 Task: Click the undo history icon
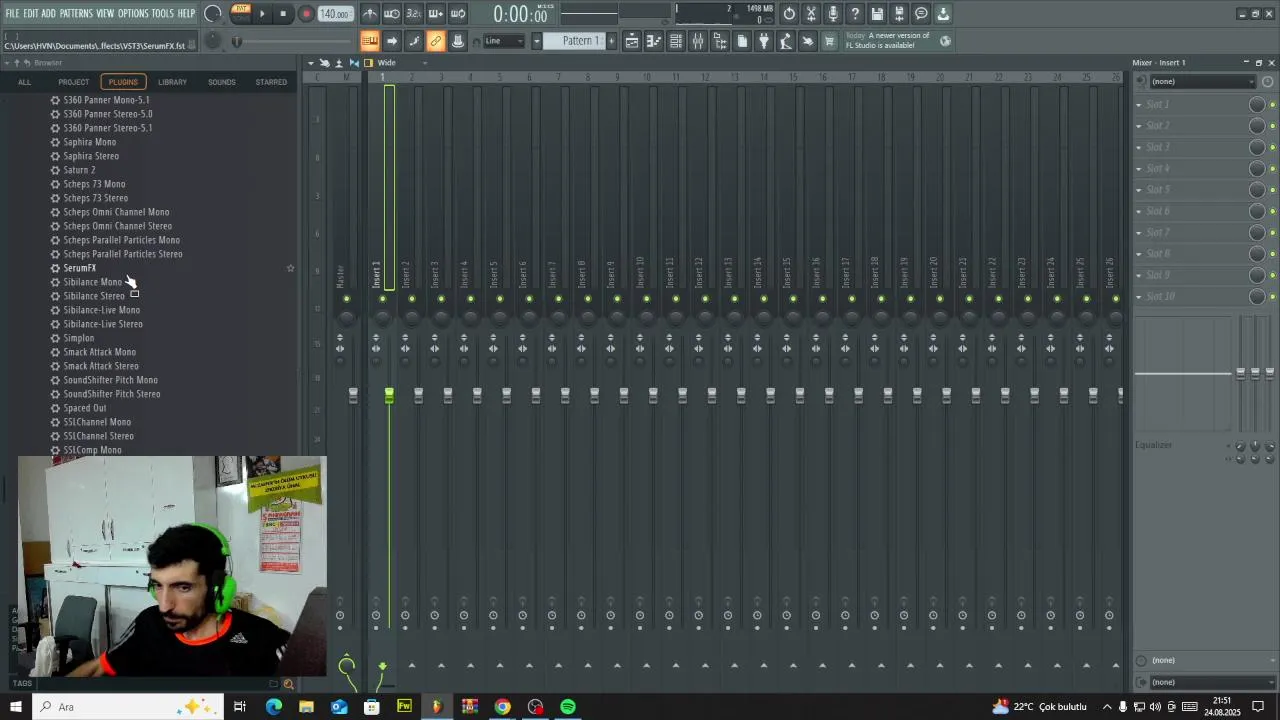pyautogui.click(x=789, y=14)
